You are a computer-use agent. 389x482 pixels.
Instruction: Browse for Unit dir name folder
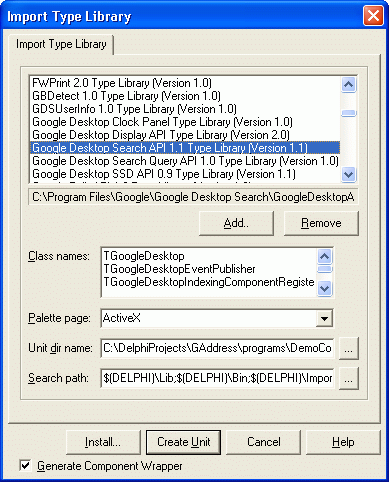click(x=349, y=349)
